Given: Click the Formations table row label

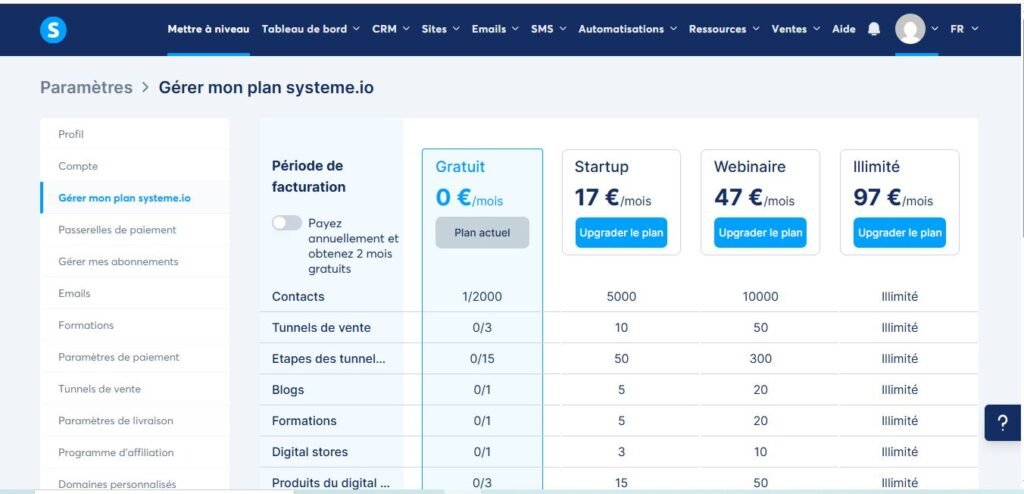Looking at the screenshot, I should click(x=304, y=421).
